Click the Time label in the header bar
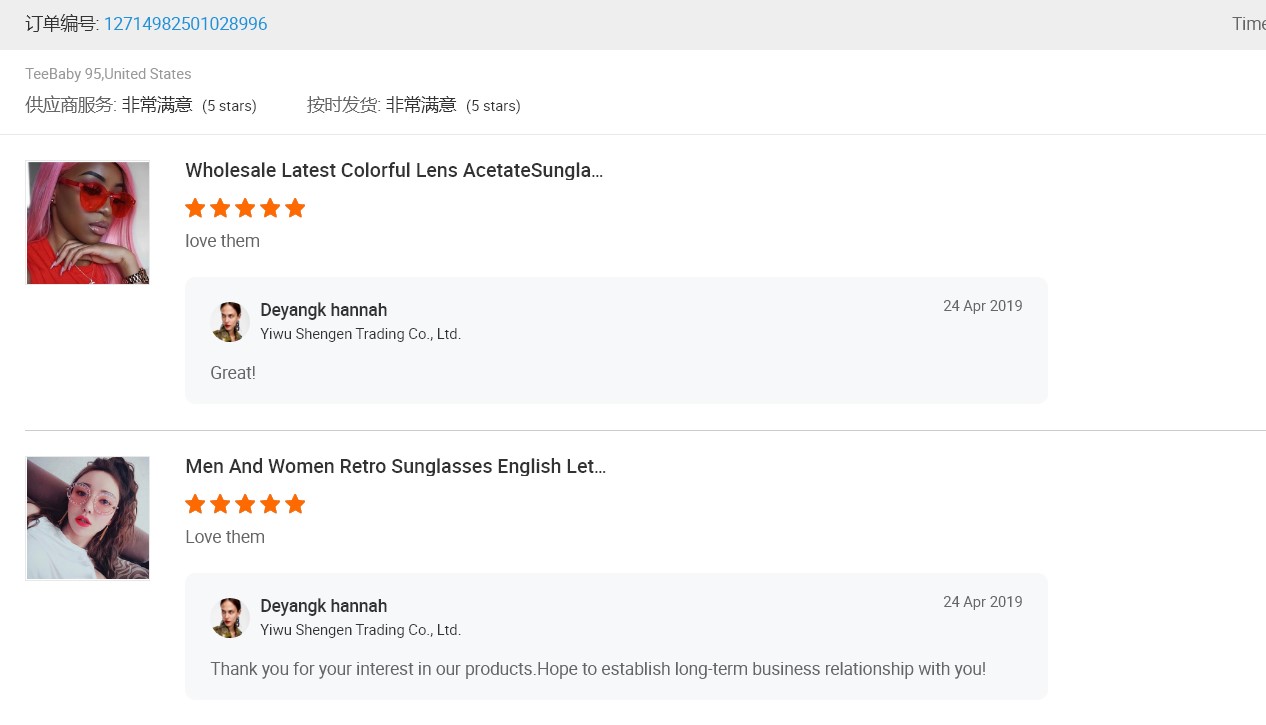The image size is (1266, 725). 1248,24
